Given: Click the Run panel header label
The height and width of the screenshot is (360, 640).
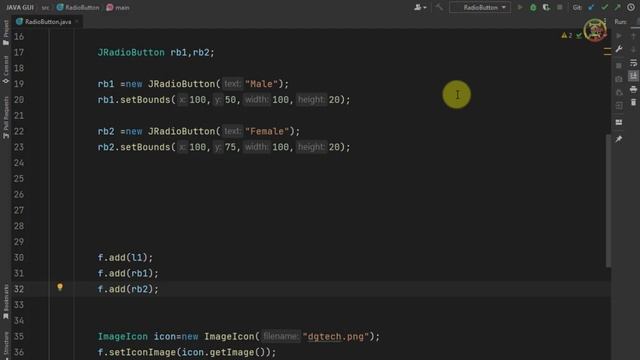Looking at the screenshot, I should pyautogui.click(x=620, y=22).
